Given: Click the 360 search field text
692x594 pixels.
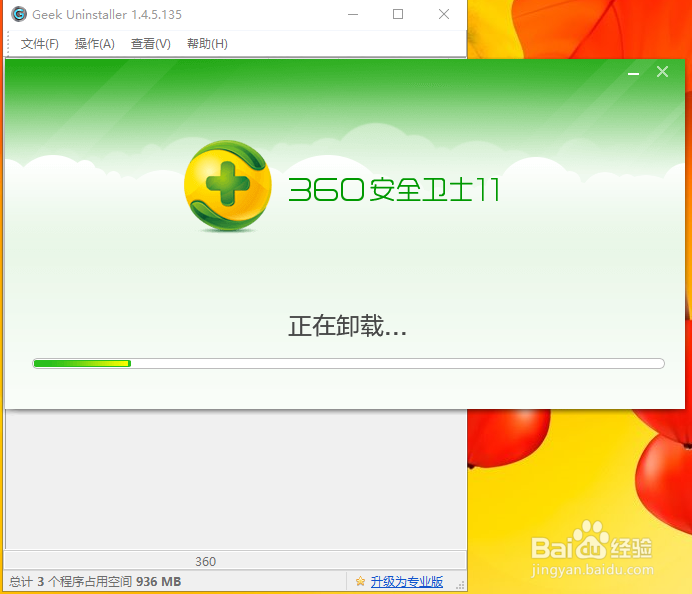Looking at the screenshot, I should coord(206,561).
